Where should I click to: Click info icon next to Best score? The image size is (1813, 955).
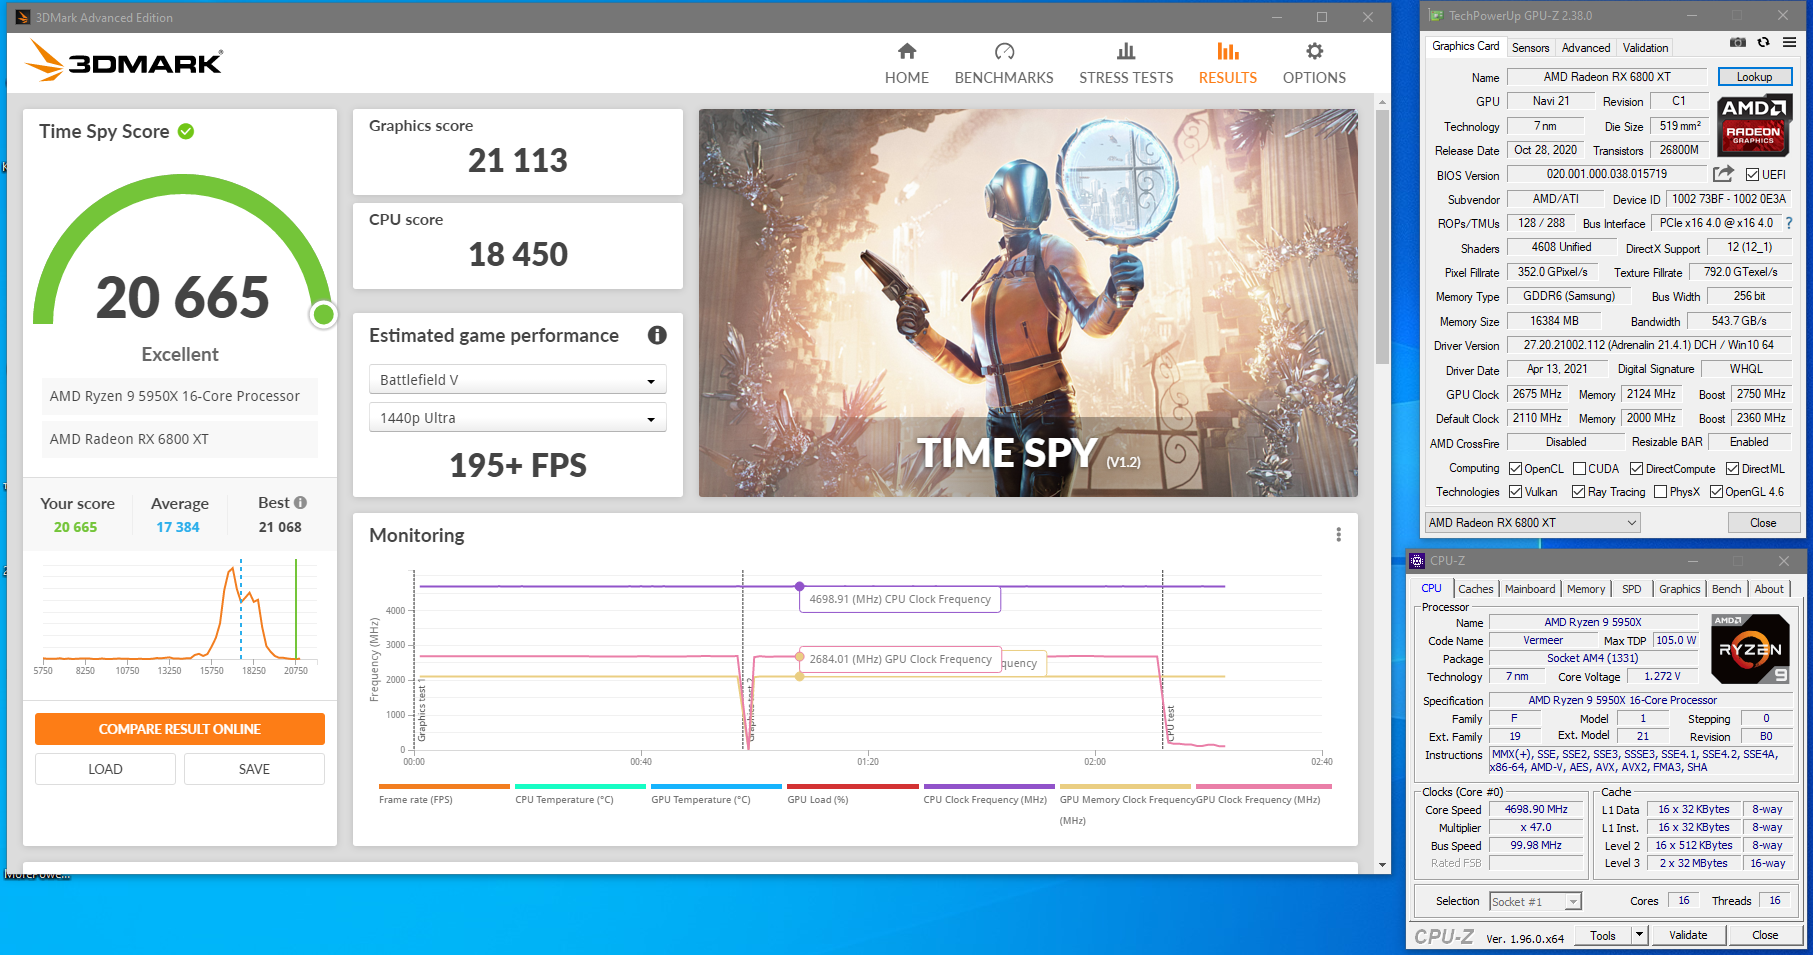click(300, 502)
